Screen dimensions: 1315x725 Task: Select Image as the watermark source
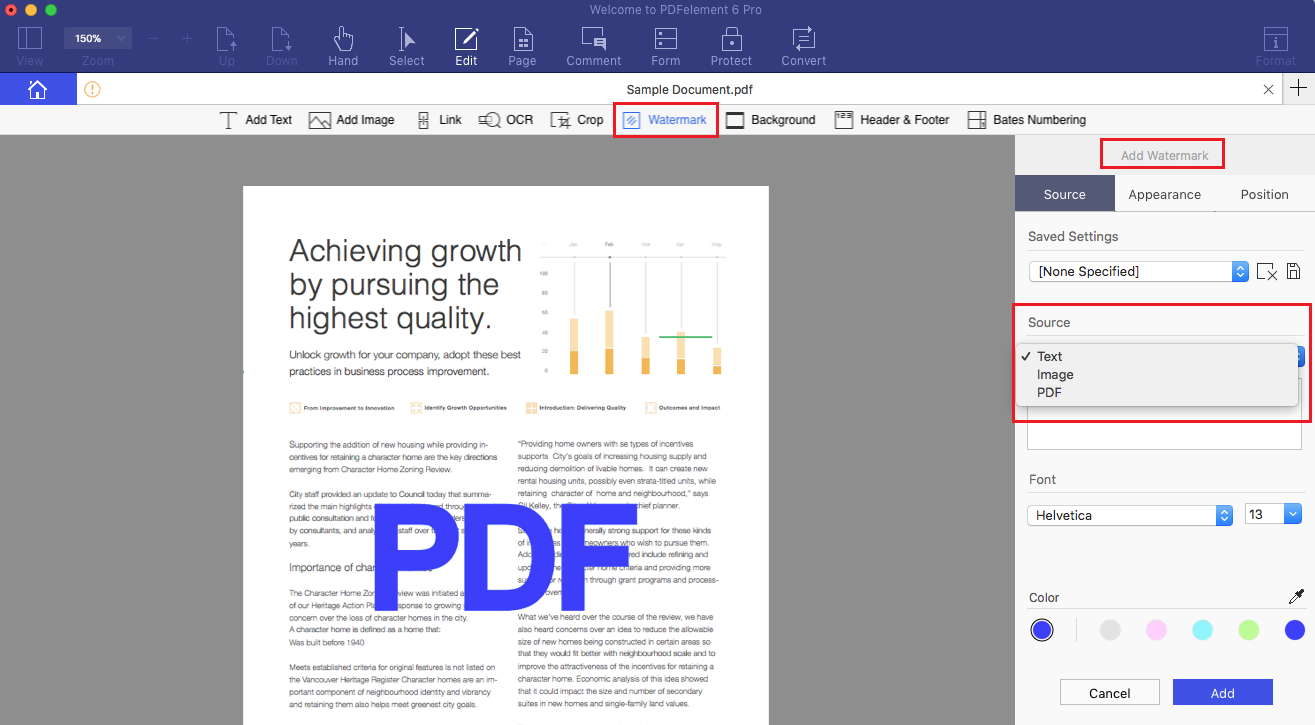coord(1055,374)
